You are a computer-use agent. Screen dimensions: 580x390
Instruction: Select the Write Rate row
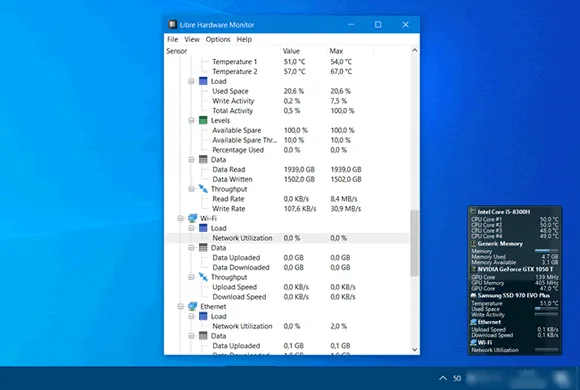click(287, 209)
